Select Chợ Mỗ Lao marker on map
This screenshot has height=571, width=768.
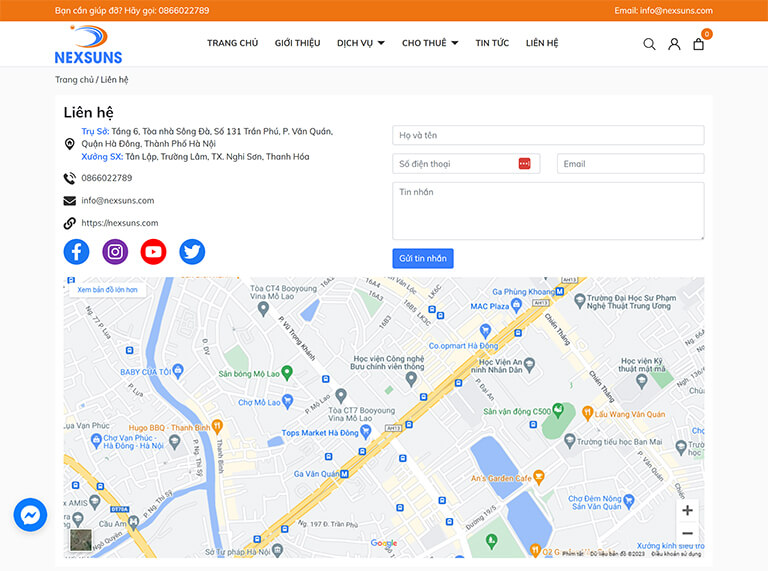[x=288, y=402]
